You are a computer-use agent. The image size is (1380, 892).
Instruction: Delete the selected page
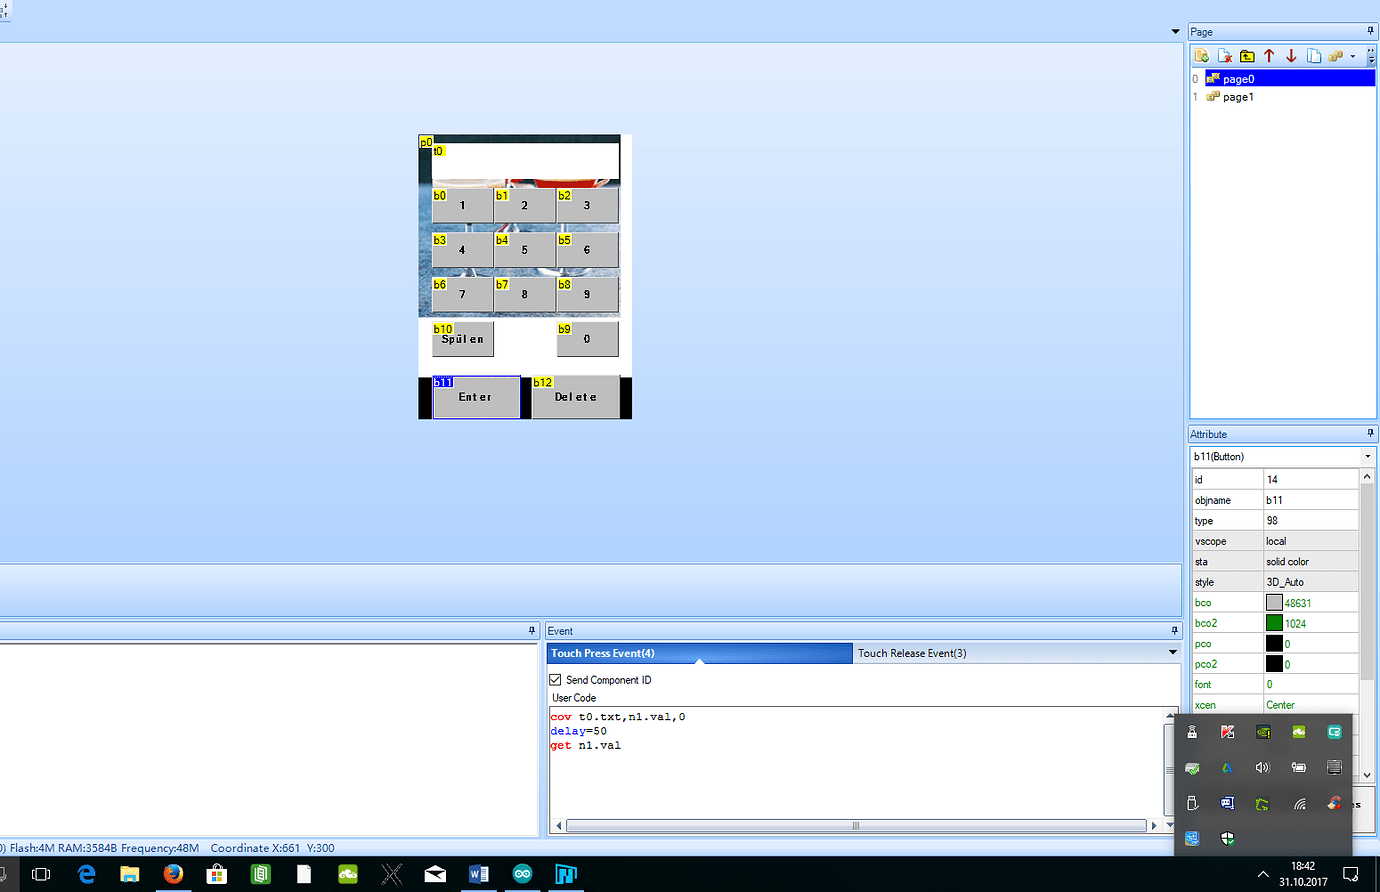(1225, 55)
